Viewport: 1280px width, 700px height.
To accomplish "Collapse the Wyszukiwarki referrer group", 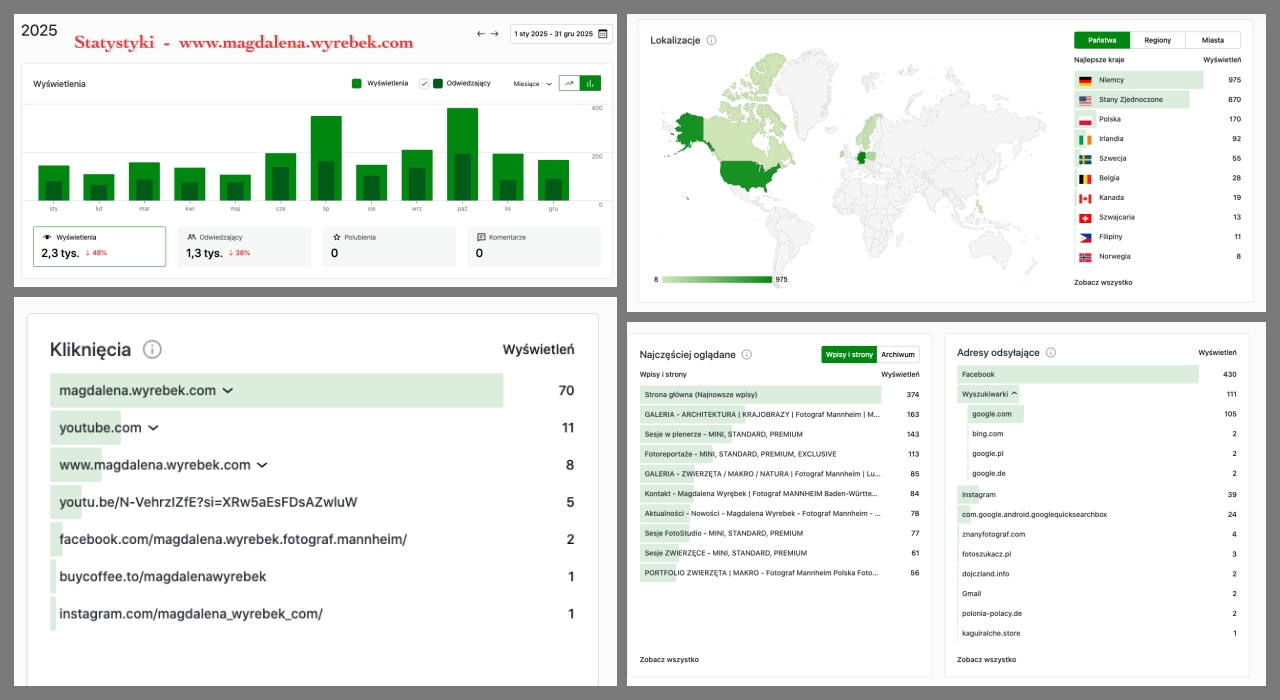I will point(1014,394).
